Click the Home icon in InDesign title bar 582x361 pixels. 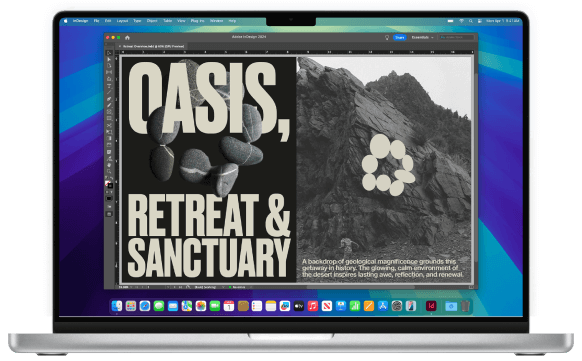[127, 37]
